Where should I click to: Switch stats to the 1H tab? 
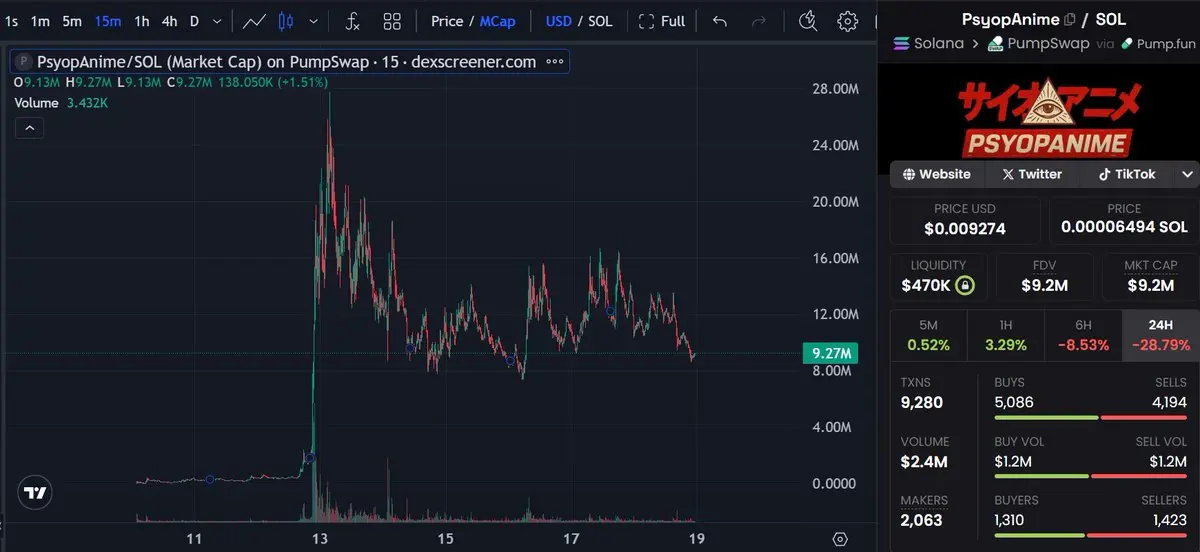point(1005,335)
